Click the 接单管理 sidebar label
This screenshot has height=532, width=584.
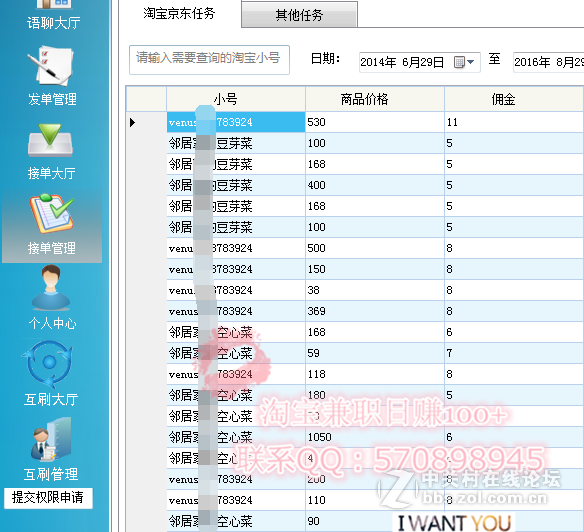[52, 248]
